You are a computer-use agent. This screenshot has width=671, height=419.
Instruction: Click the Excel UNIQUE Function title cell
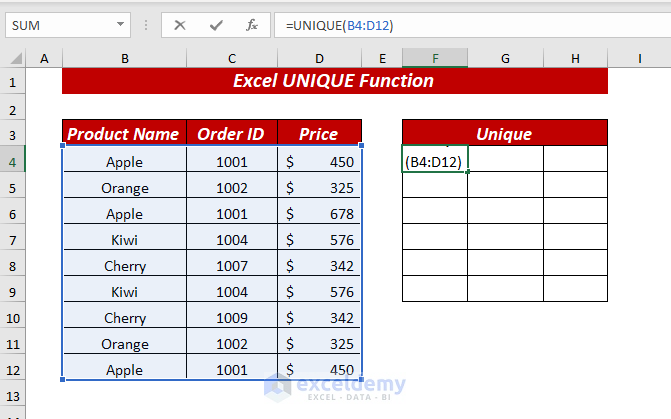pos(335,81)
